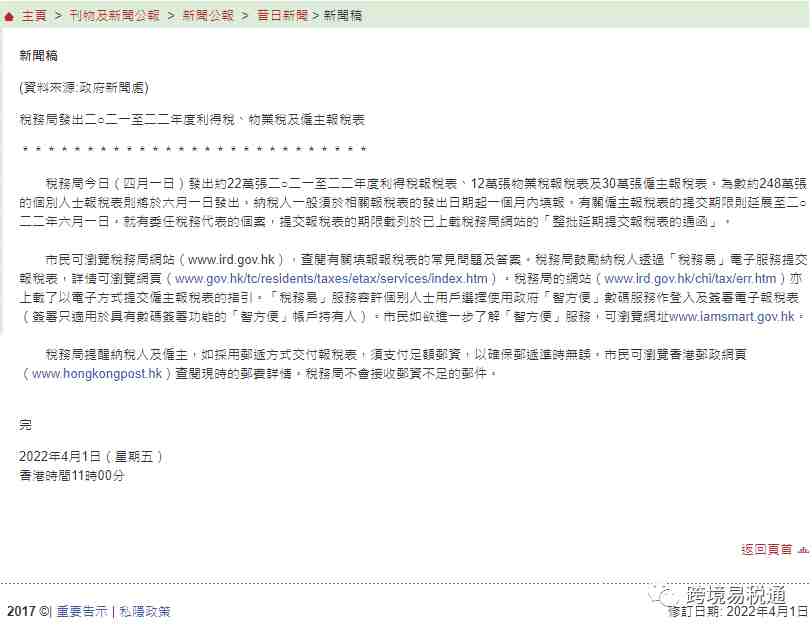The image size is (812, 631).
Task: Open the www.iamsmart.gov.hk link
Action: point(732,317)
